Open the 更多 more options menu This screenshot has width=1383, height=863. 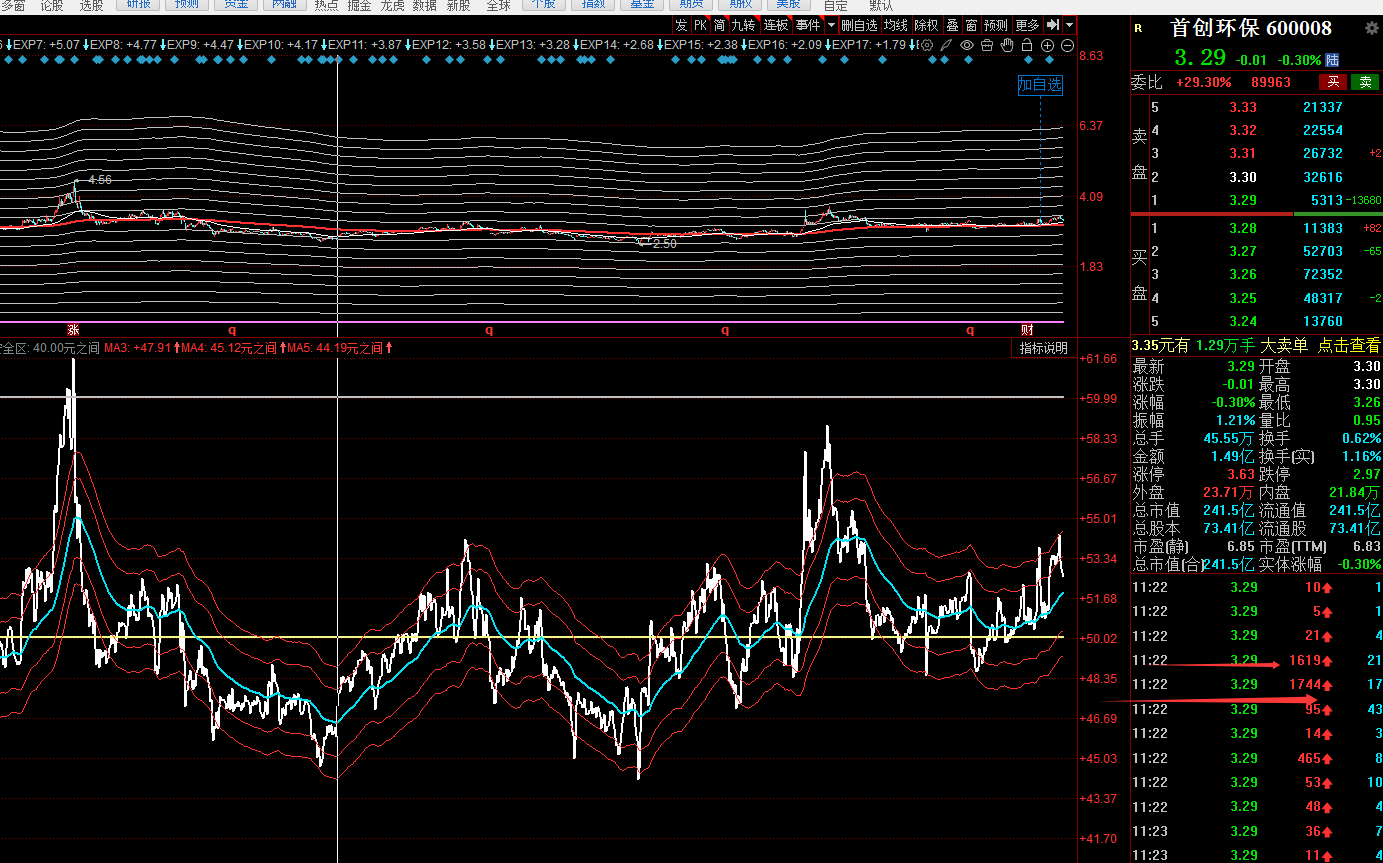point(1027,25)
